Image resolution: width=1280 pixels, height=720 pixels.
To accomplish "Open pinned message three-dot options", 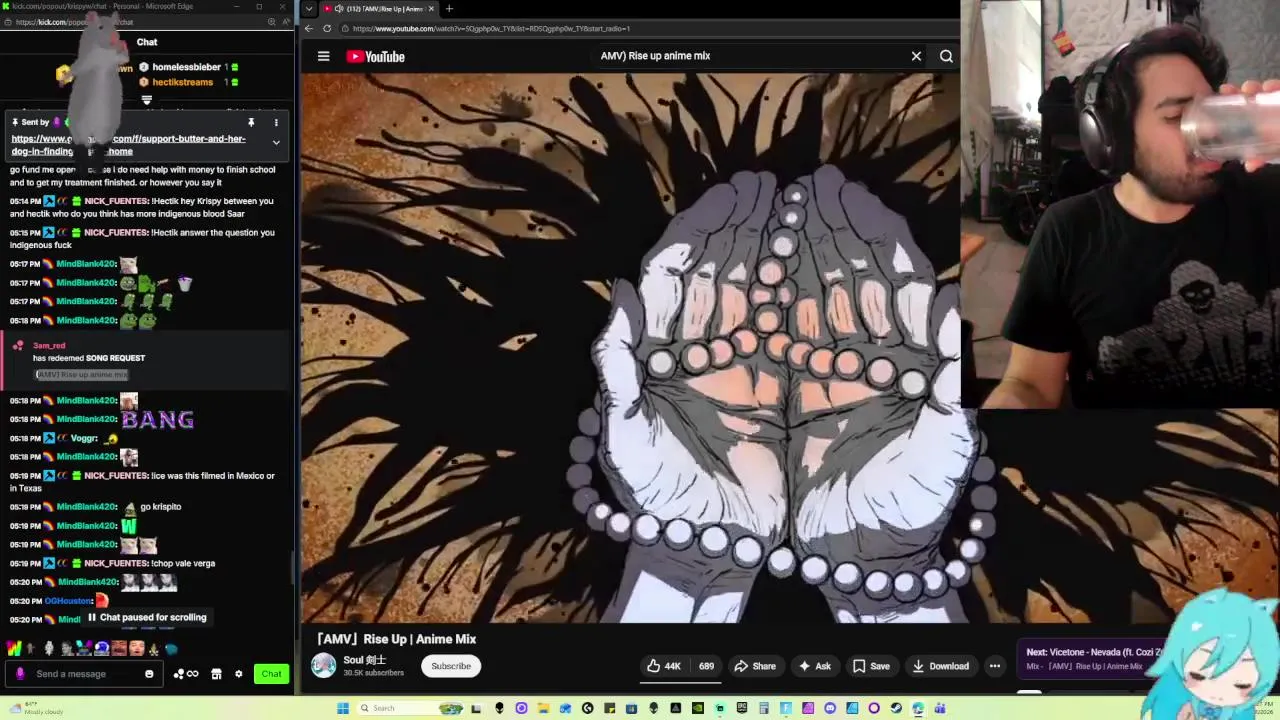I will click(276, 122).
